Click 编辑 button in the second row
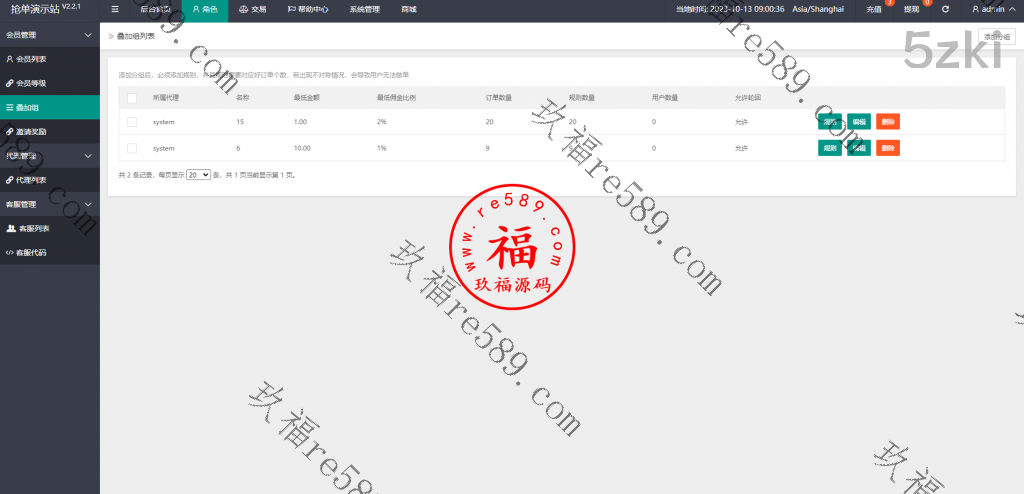 click(859, 148)
